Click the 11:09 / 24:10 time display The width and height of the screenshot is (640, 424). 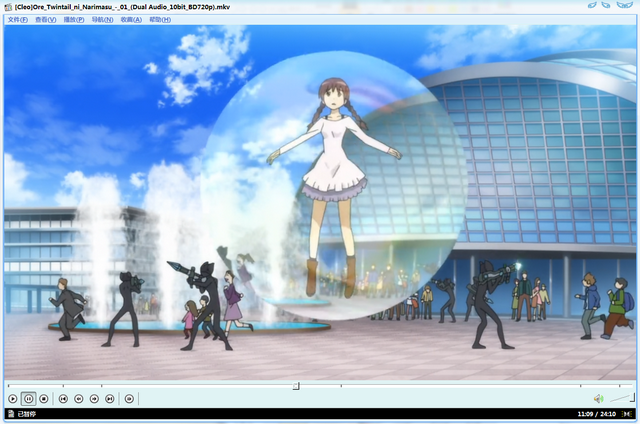tap(596, 414)
